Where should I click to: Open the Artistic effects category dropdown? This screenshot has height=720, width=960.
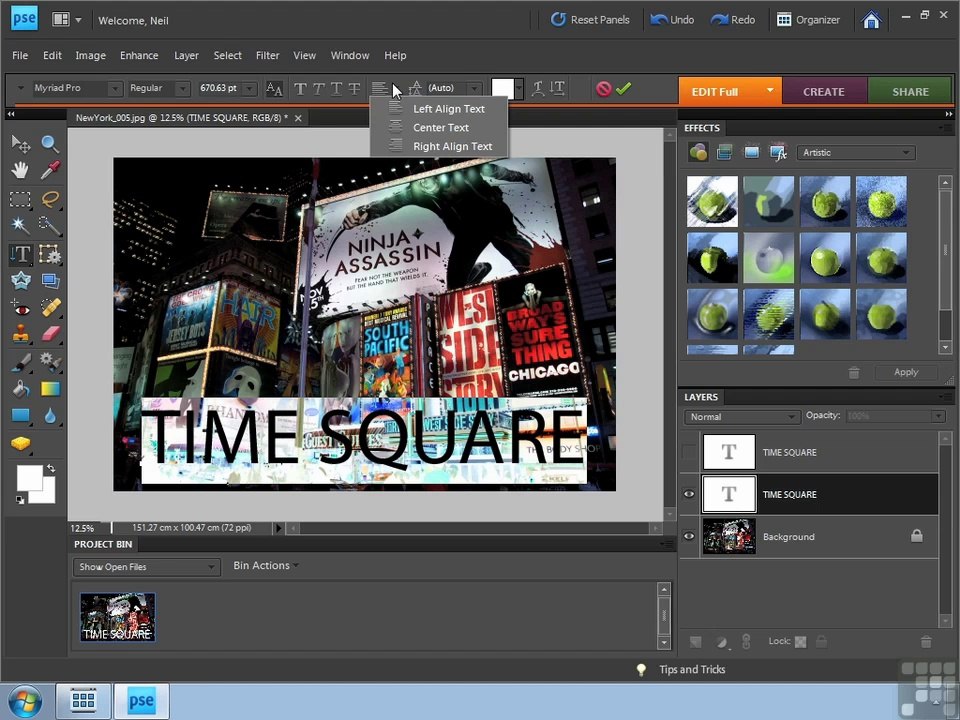[x=856, y=152]
